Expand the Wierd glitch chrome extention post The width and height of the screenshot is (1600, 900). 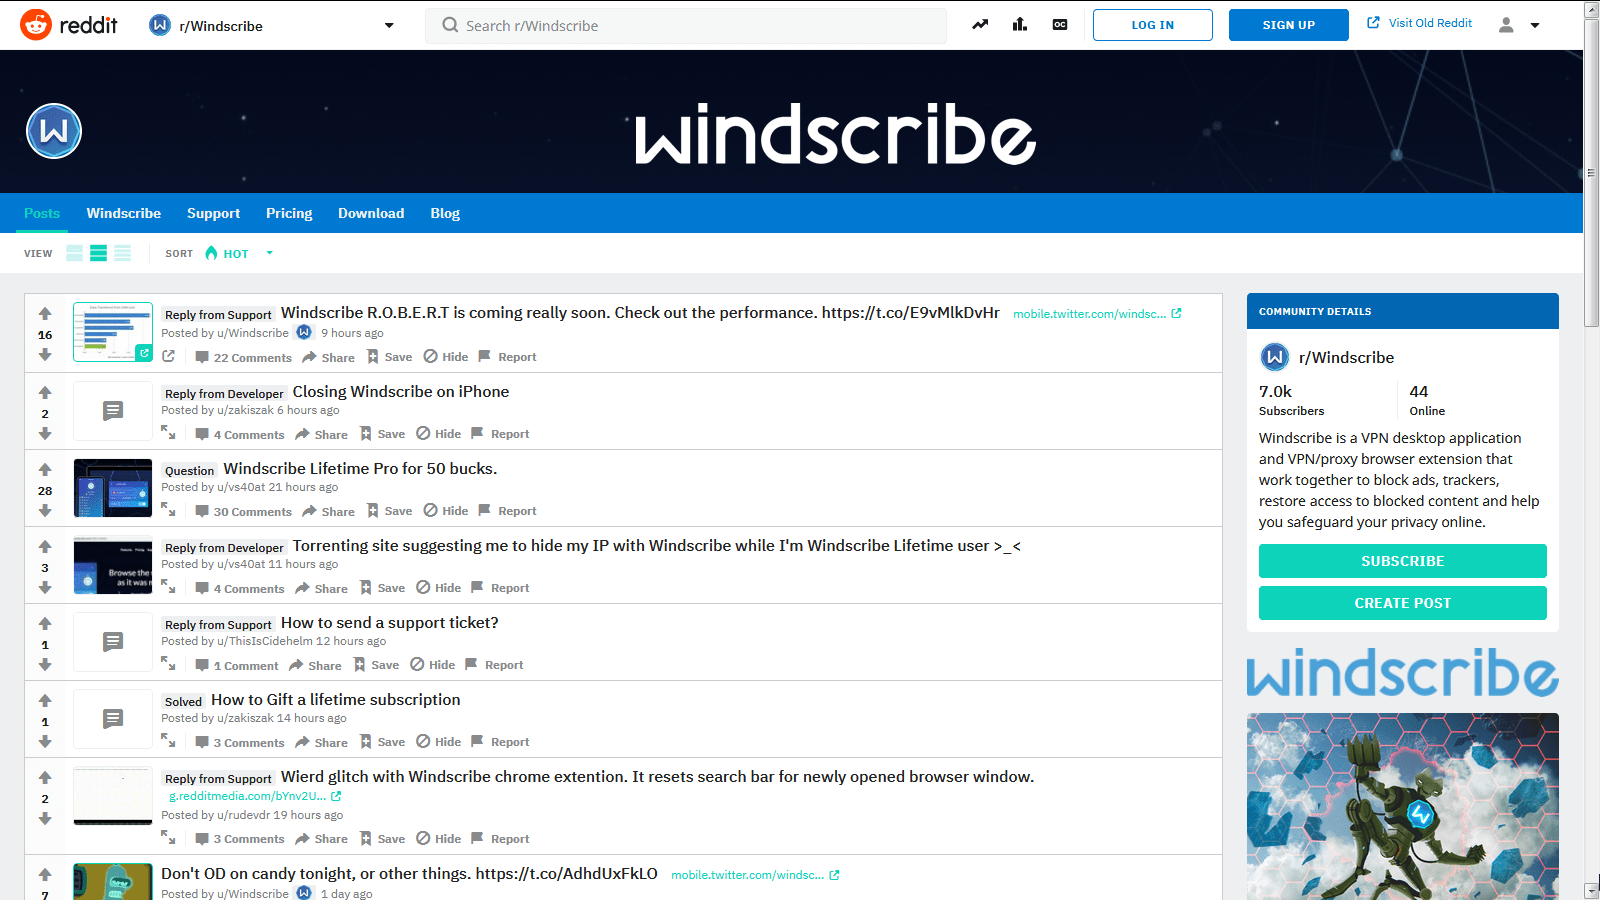168,837
